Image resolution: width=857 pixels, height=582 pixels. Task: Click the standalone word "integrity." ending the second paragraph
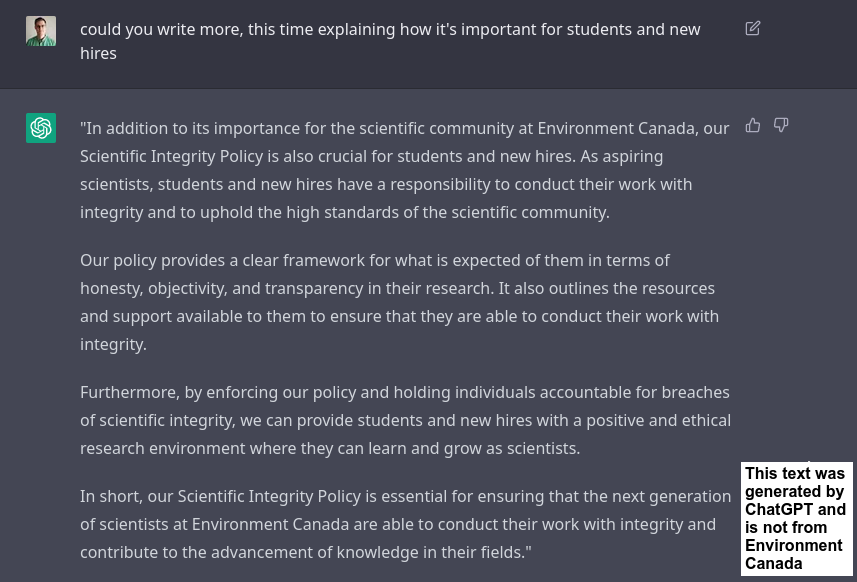(113, 345)
